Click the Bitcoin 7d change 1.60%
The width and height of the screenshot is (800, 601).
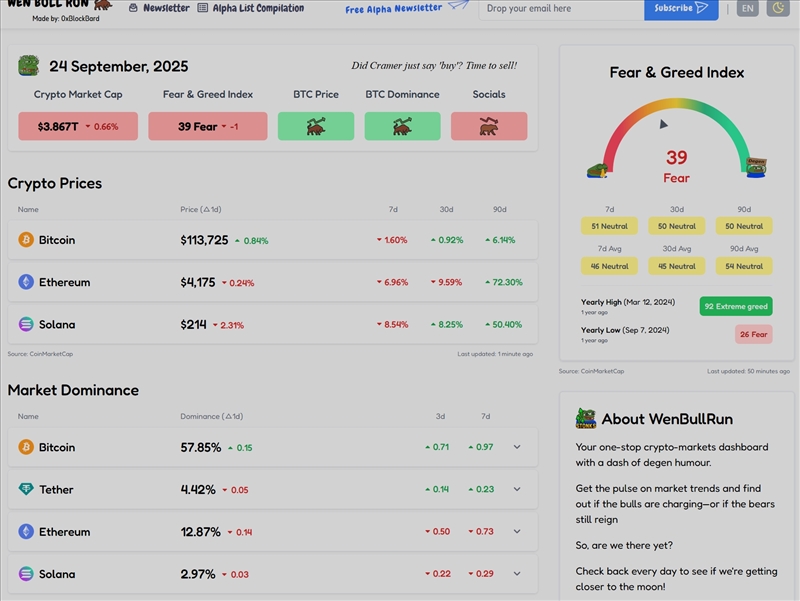point(392,240)
